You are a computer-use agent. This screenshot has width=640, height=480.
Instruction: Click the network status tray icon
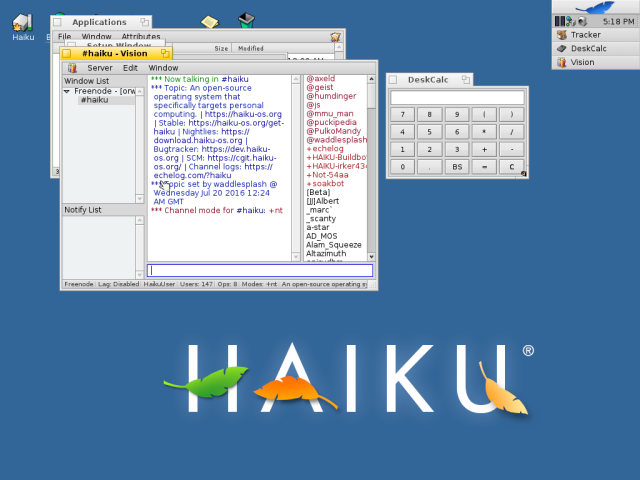pyautogui.click(x=571, y=21)
